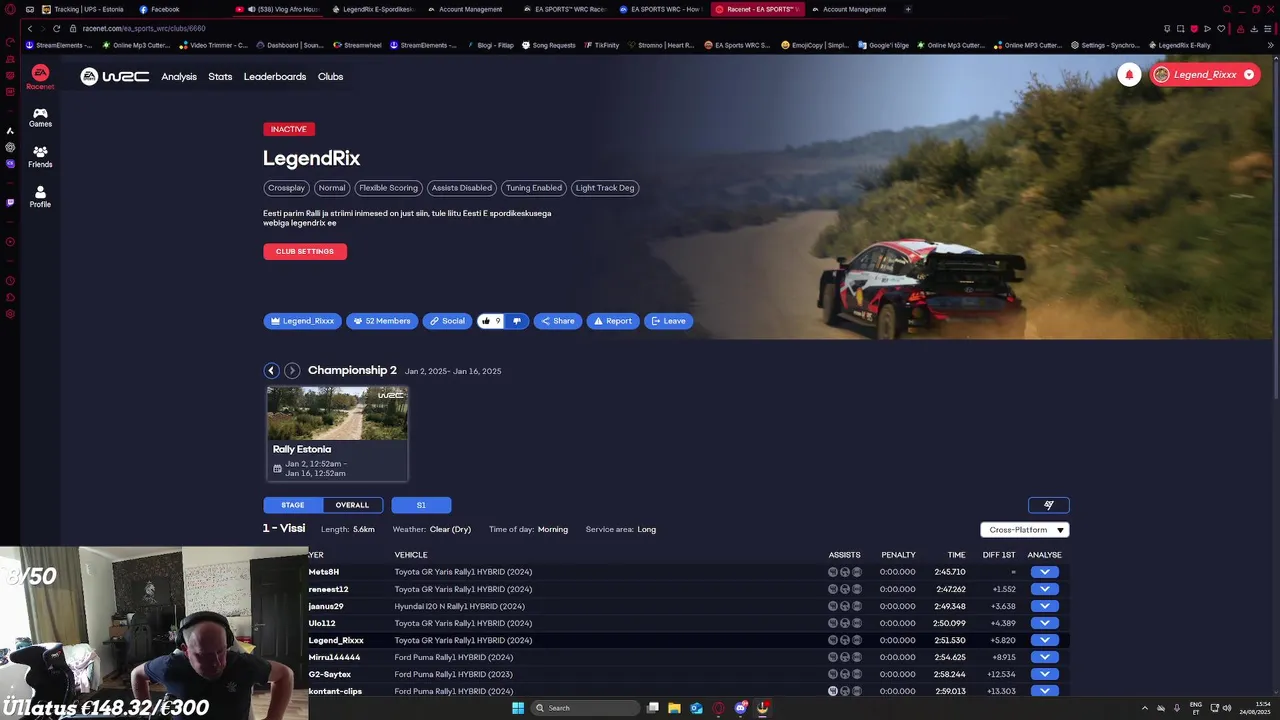Select the S1 stage tab

(421, 505)
